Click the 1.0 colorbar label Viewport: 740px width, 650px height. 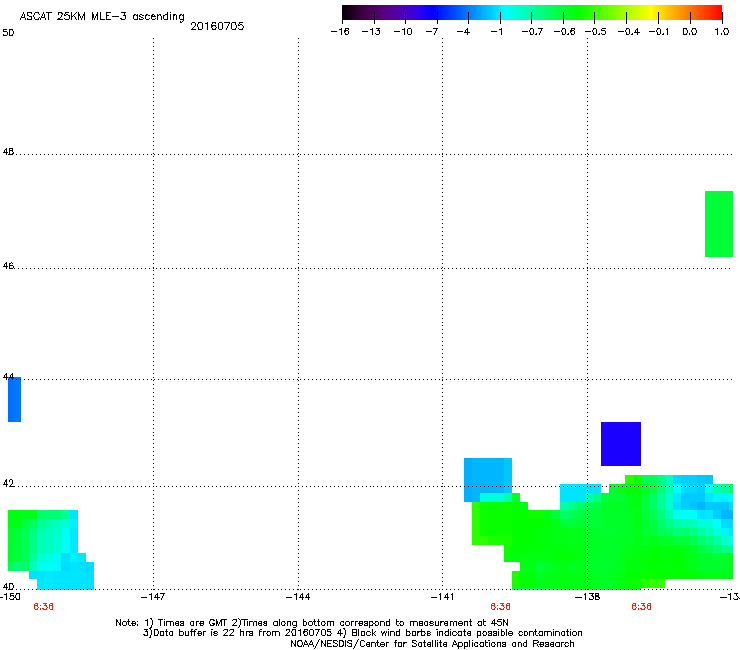tap(722, 32)
